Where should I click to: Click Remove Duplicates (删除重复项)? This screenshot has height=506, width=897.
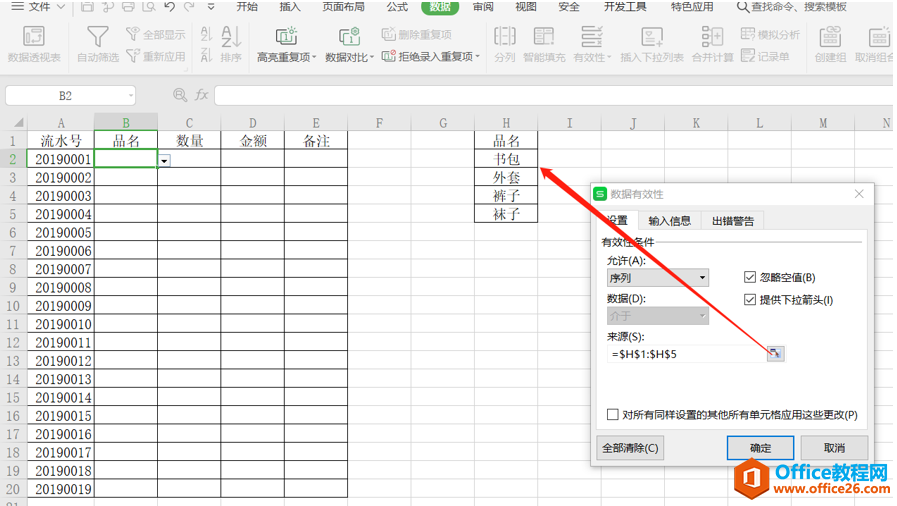(417, 34)
